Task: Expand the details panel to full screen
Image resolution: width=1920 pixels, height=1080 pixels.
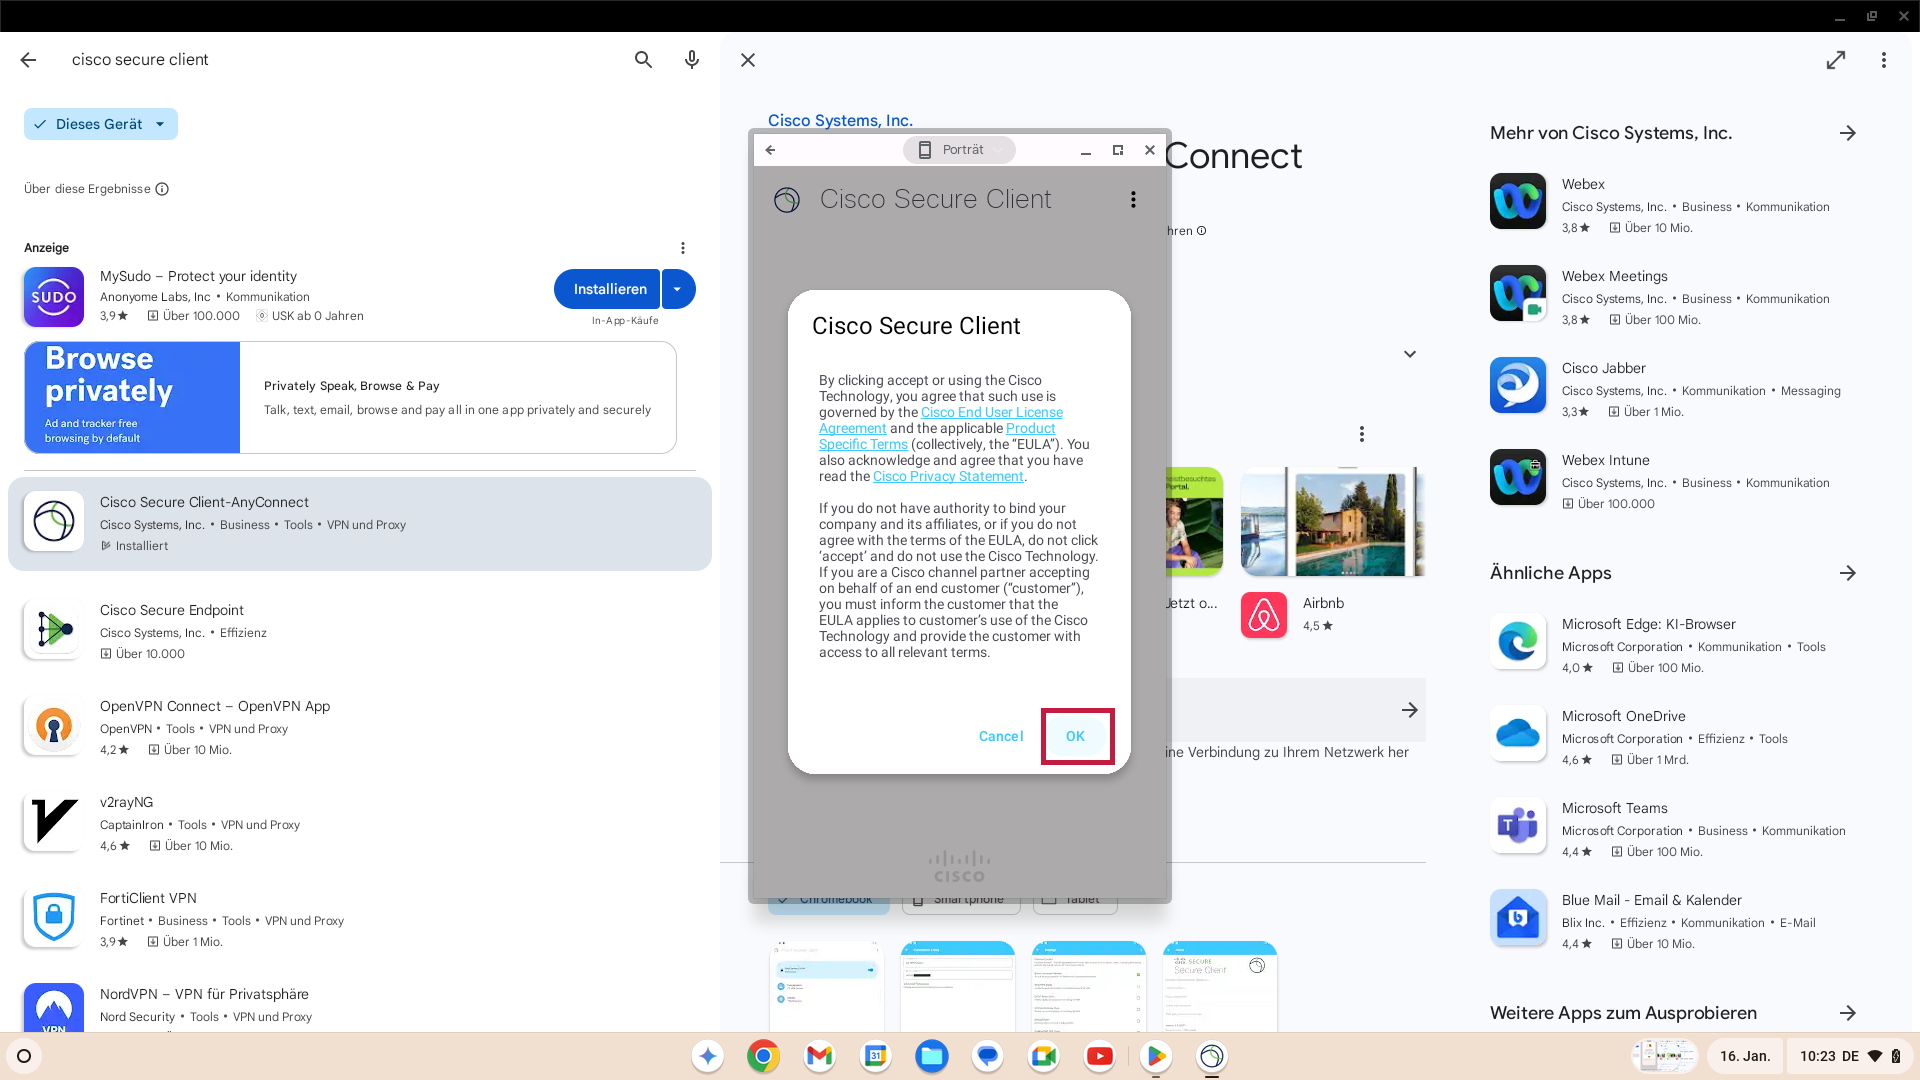Action: tap(1836, 60)
